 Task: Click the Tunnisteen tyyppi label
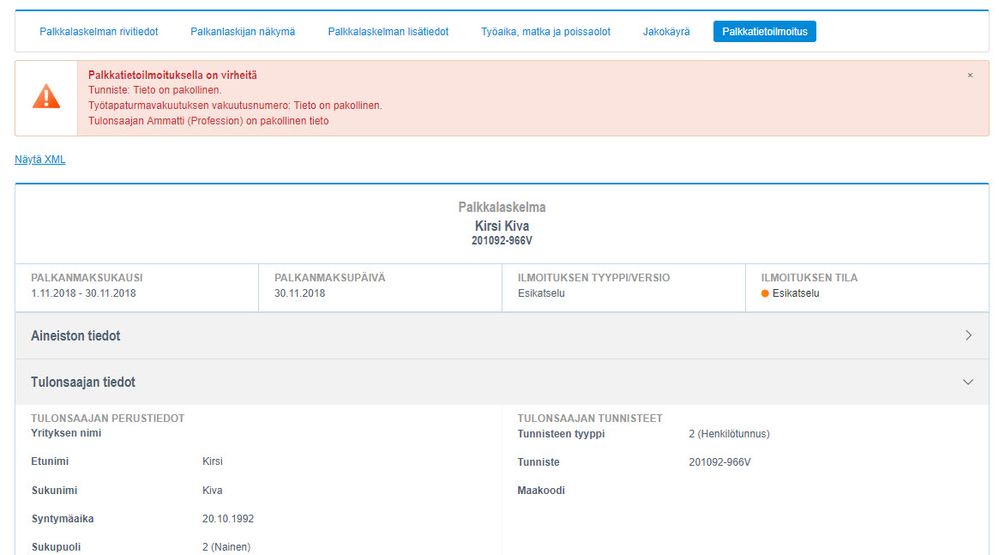(561, 434)
